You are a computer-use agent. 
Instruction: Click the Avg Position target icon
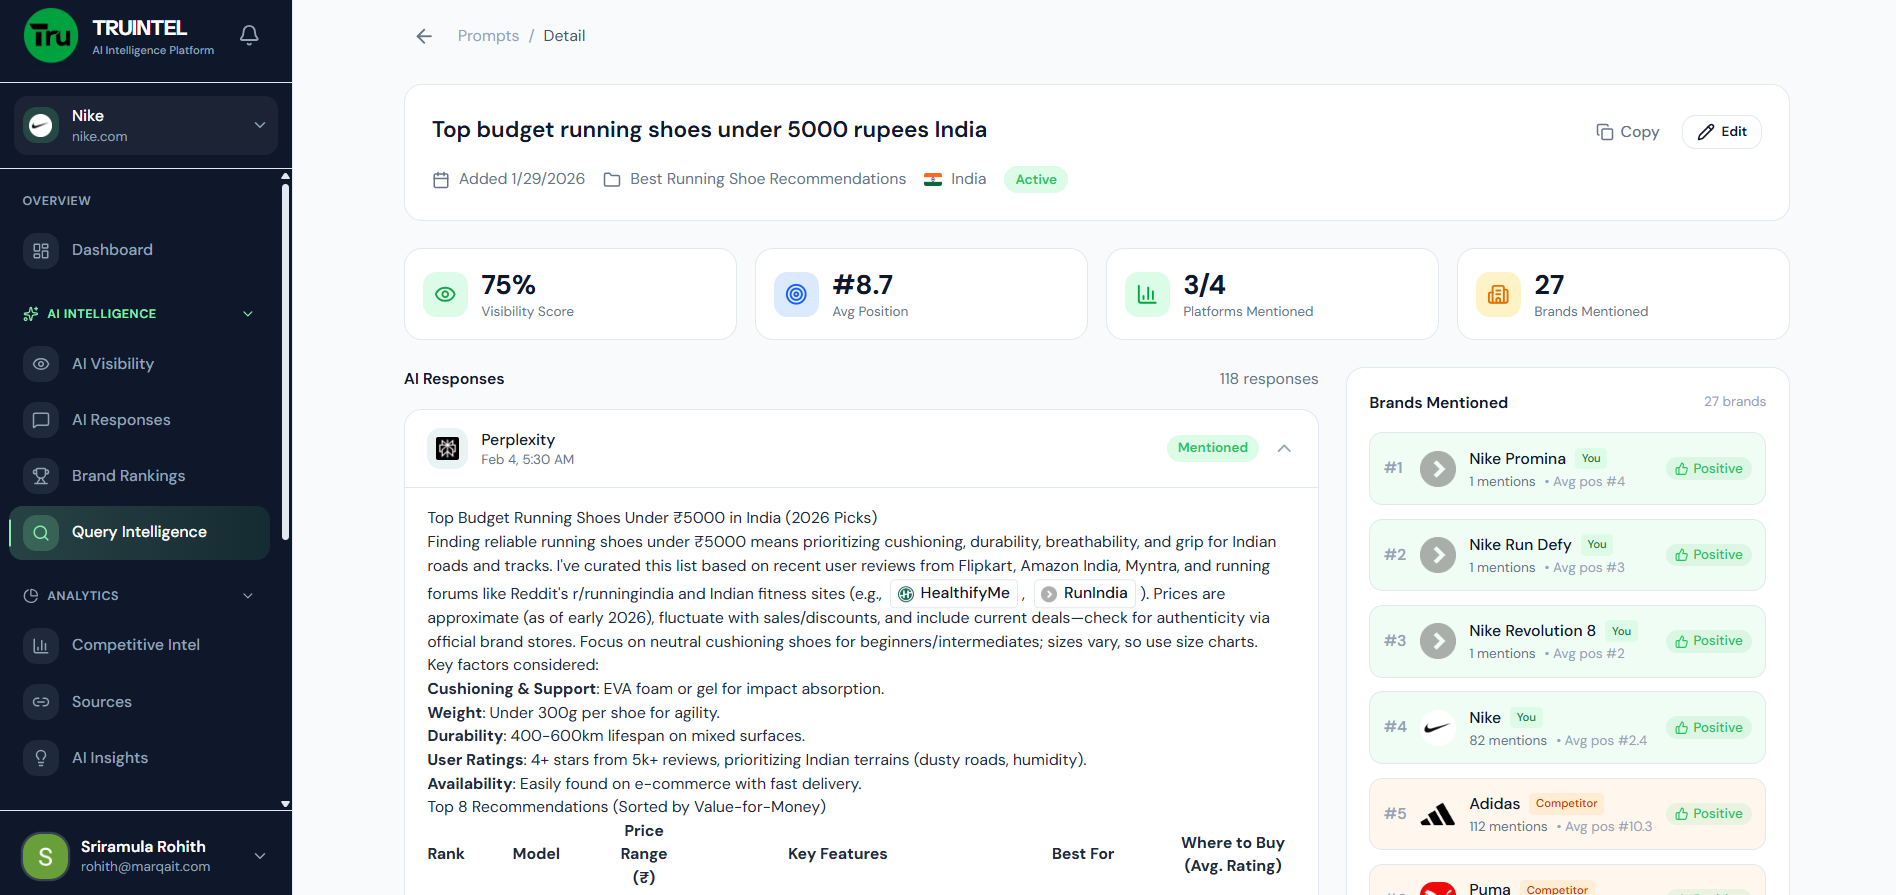pyautogui.click(x=796, y=294)
